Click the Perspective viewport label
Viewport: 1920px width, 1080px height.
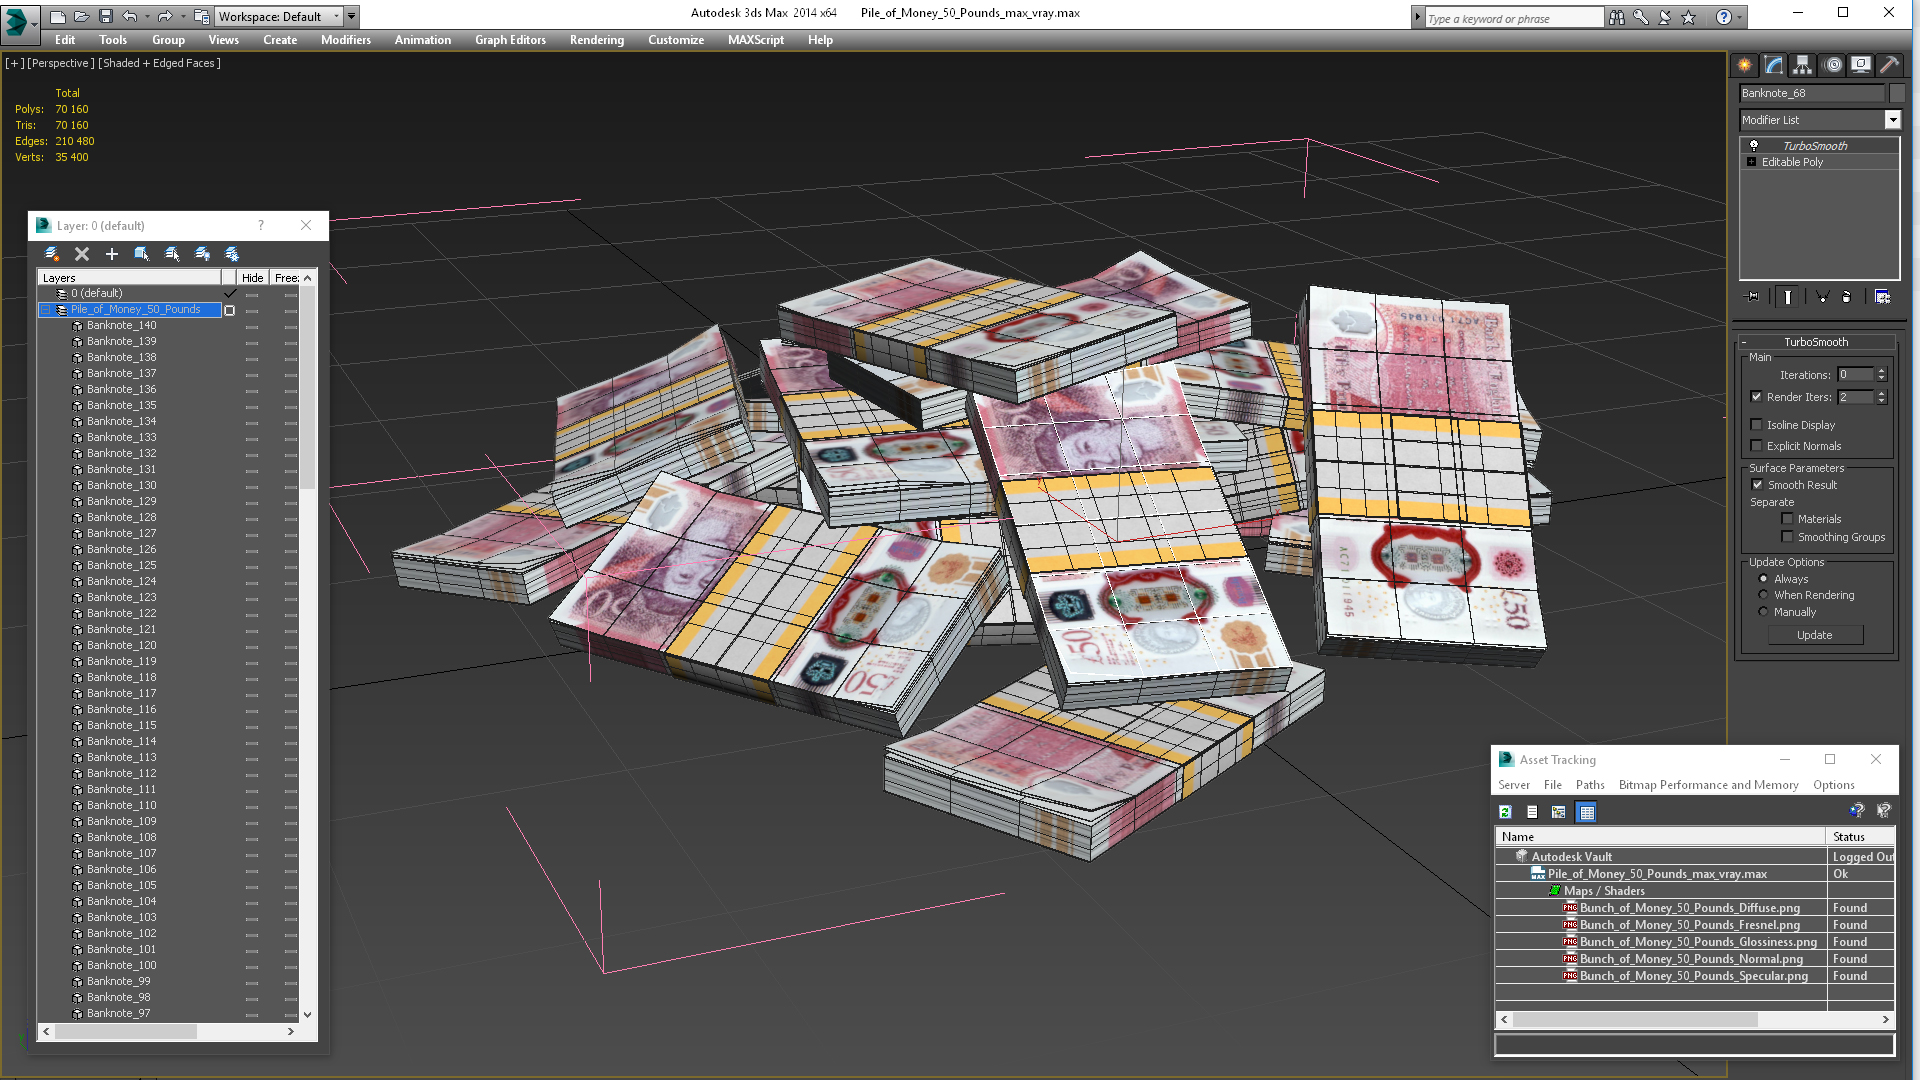click(x=61, y=63)
